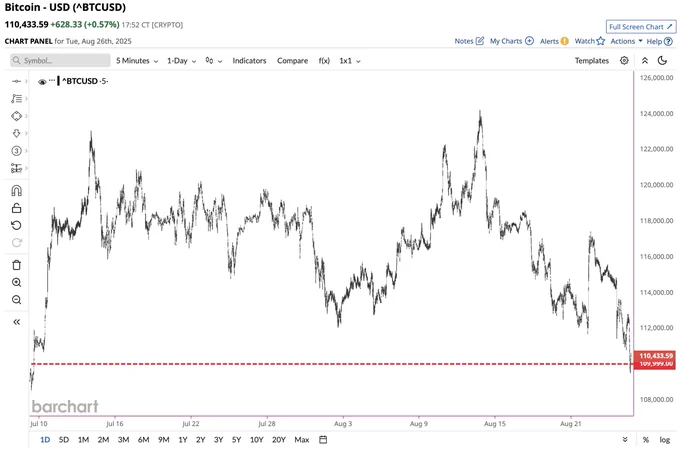The height and width of the screenshot is (450, 680).
Task: Toggle magnet snap mode
Action: (16, 191)
